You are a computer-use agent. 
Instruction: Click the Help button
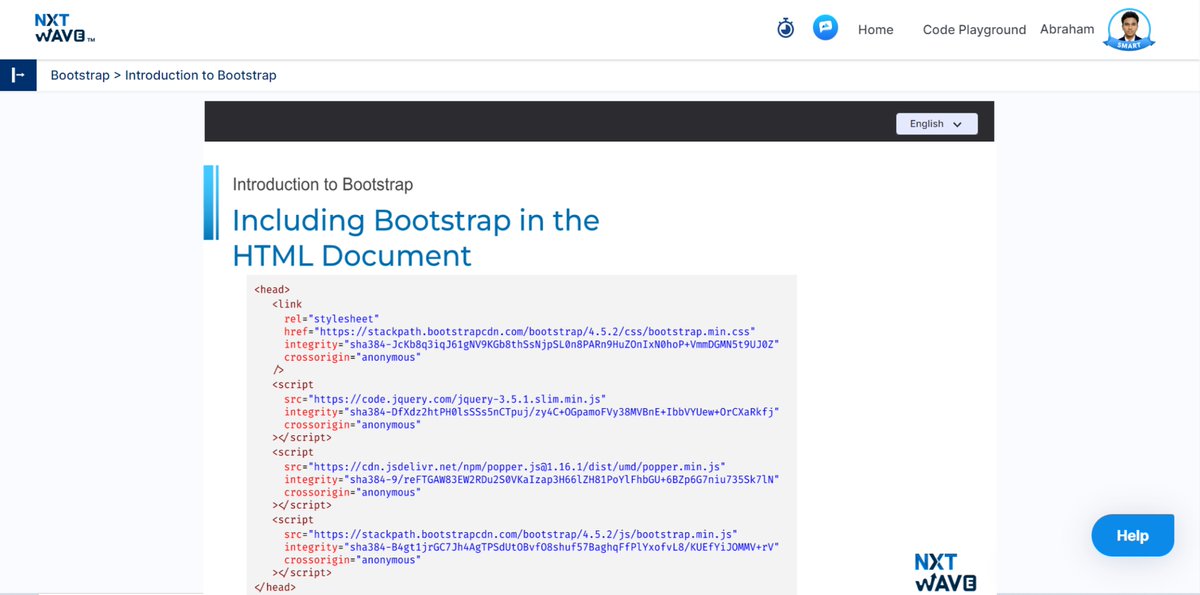pos(1132,536)
